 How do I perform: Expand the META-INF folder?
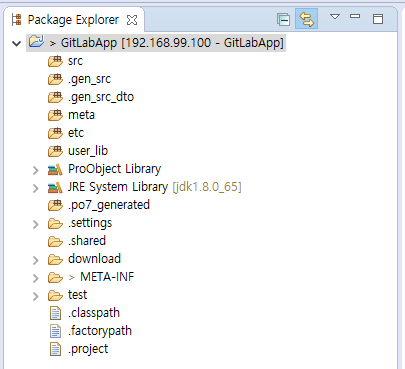pos(35,278)
